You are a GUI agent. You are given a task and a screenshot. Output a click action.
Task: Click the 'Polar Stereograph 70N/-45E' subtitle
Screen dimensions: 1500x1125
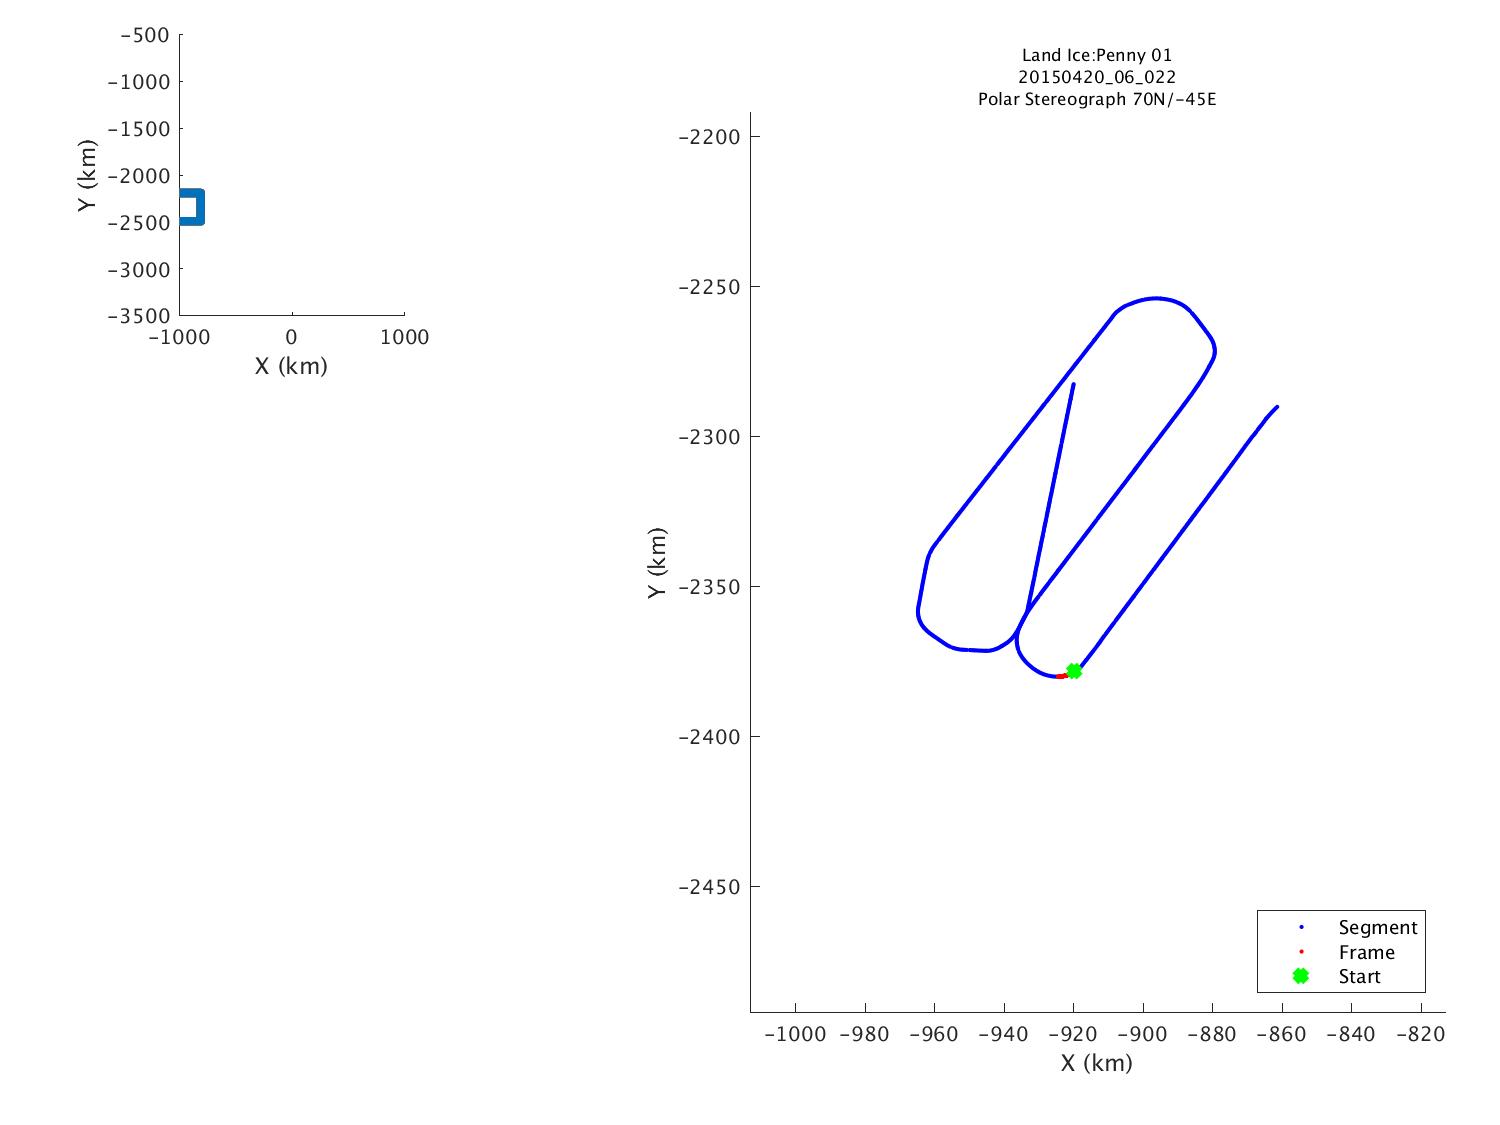[1096, 99]
